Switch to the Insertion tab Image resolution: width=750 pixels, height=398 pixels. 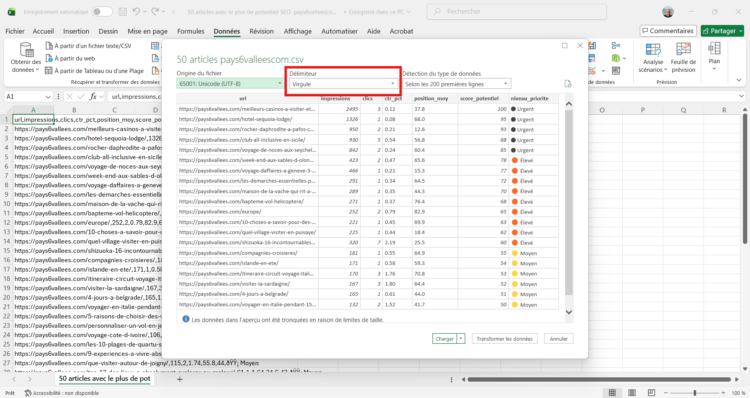point(76,31)
